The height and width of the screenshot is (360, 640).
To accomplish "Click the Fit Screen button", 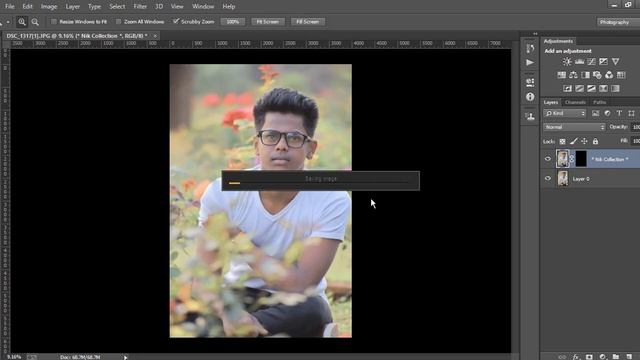I will 268,22.
